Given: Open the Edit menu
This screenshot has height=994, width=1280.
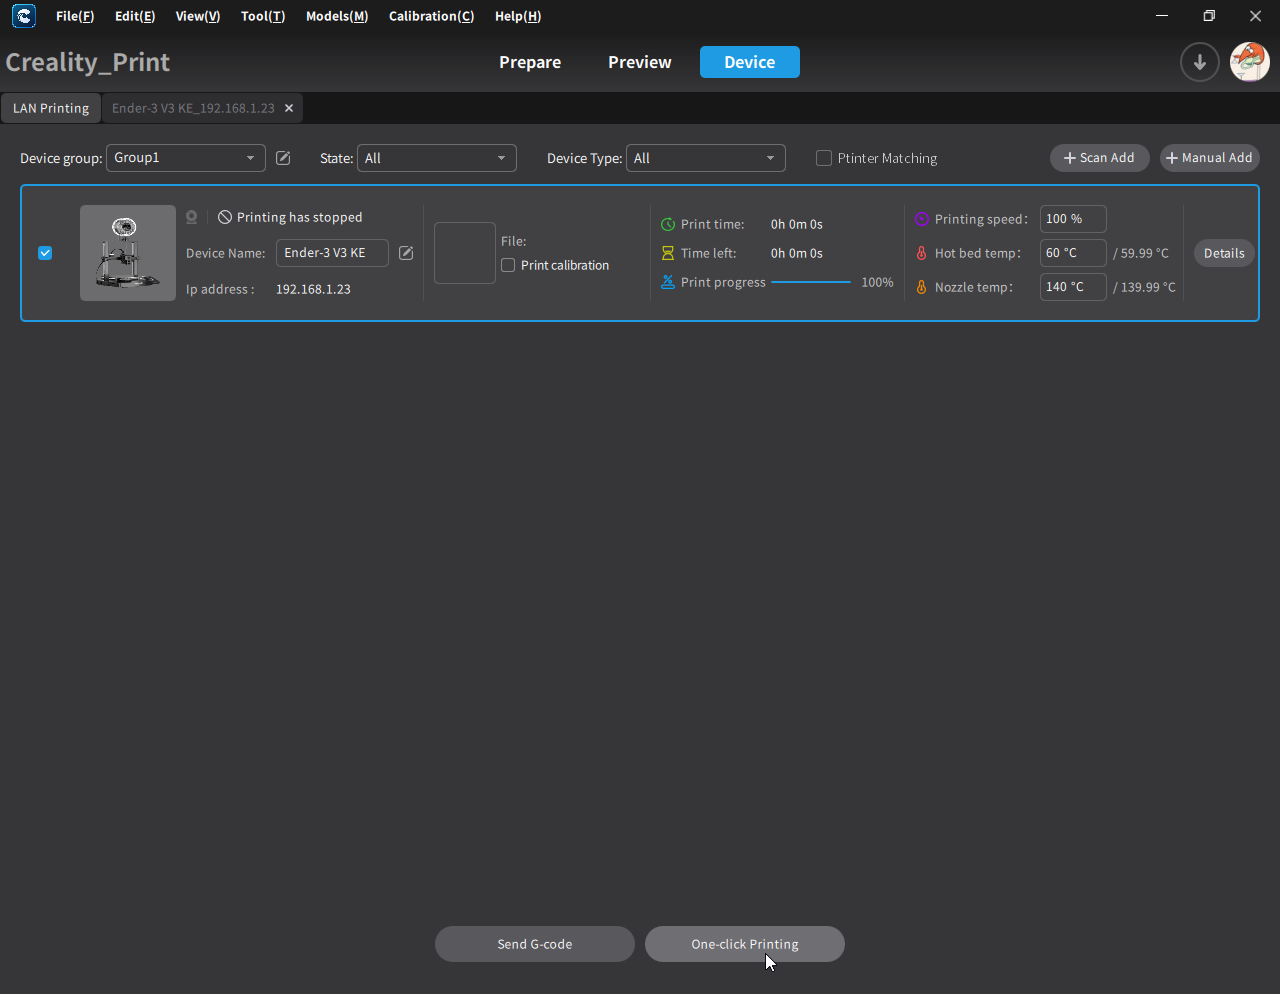Looking at the screenshot, I should tap(135, 16).
